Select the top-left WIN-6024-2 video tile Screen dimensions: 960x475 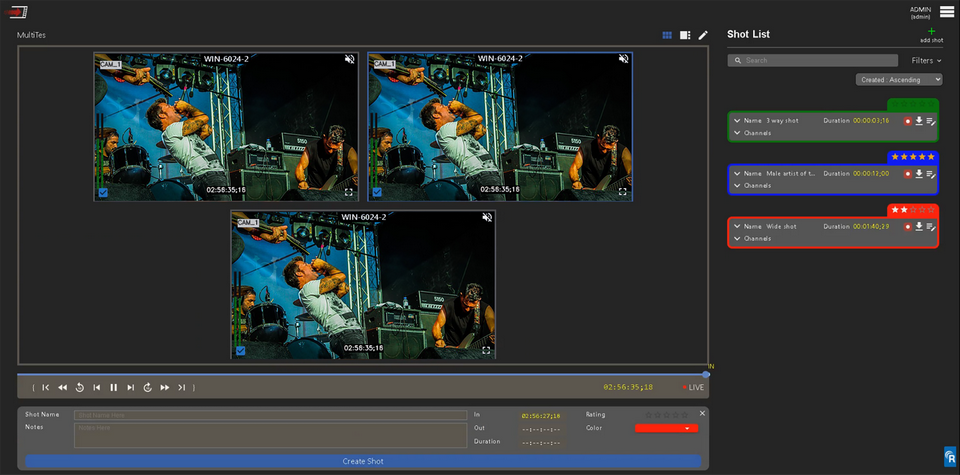[226, 127]
